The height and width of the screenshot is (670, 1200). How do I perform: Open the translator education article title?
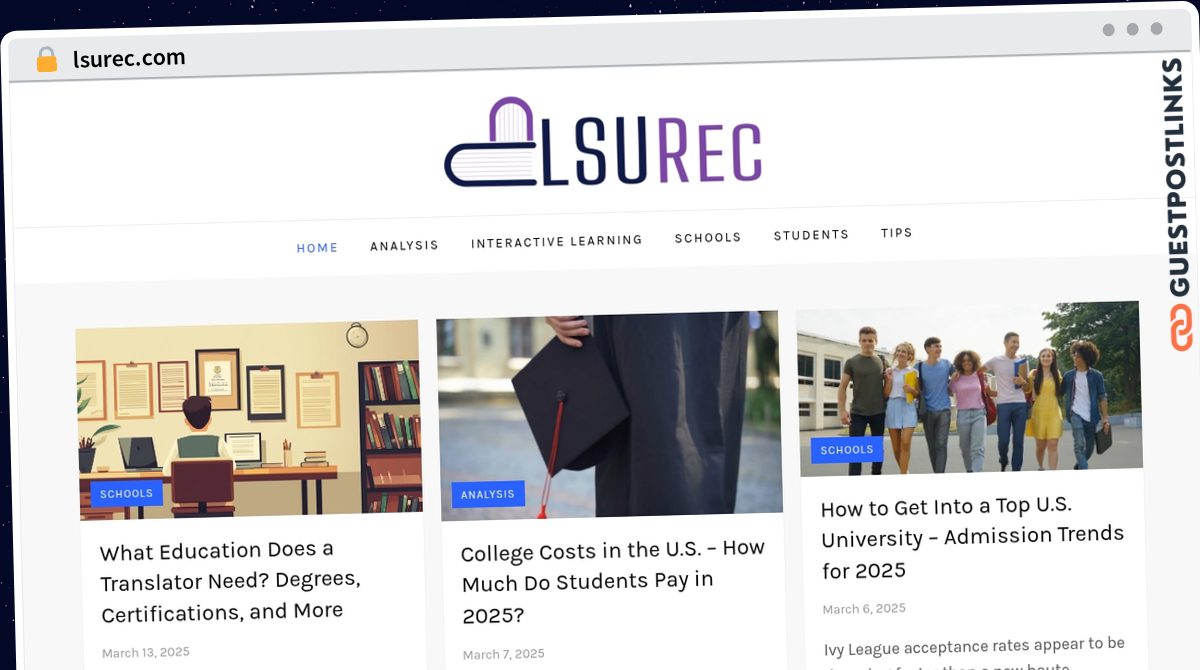click(230, 581)
